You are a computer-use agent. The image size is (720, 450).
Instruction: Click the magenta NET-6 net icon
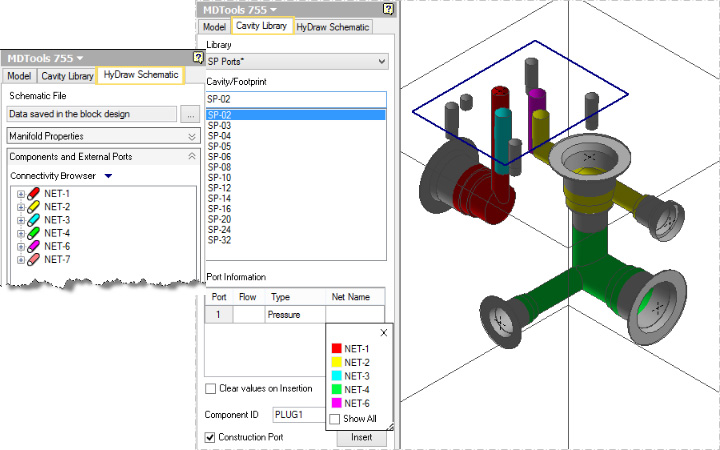coord(33,246)
